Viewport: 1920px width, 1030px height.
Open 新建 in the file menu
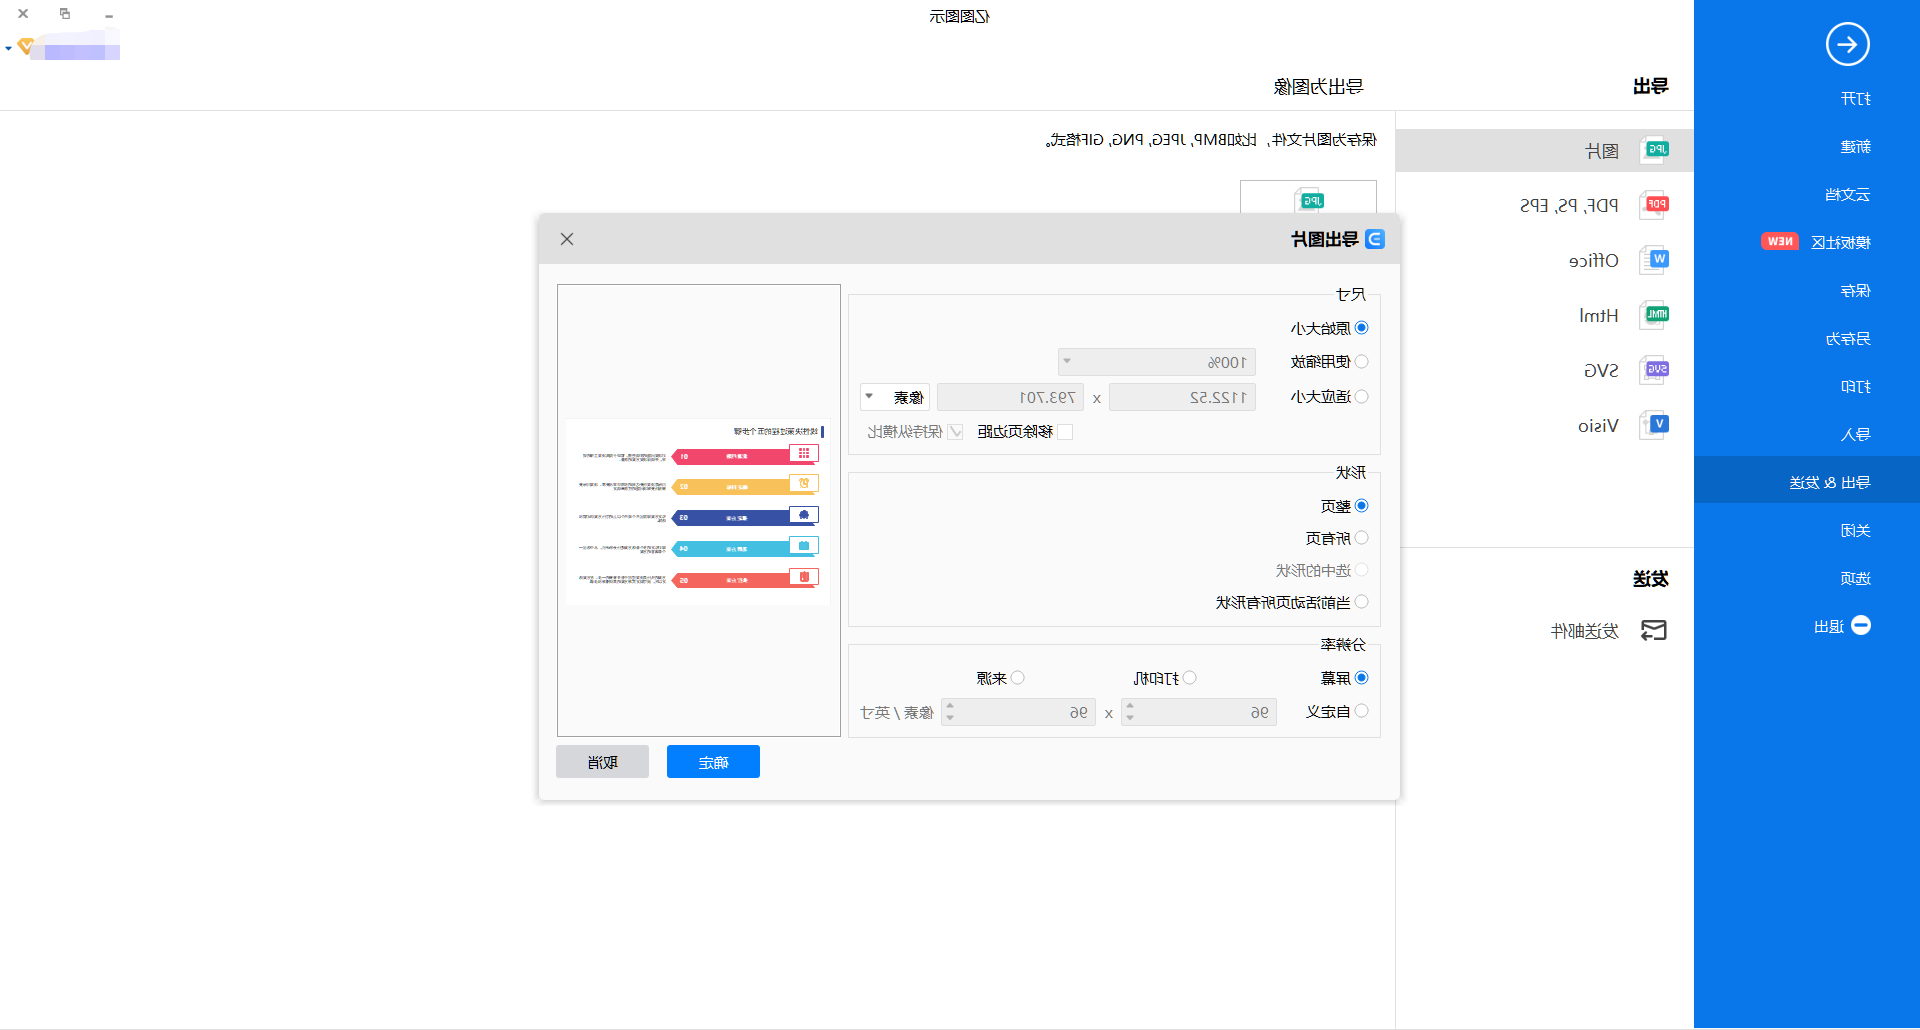(x=1855, y=147)
